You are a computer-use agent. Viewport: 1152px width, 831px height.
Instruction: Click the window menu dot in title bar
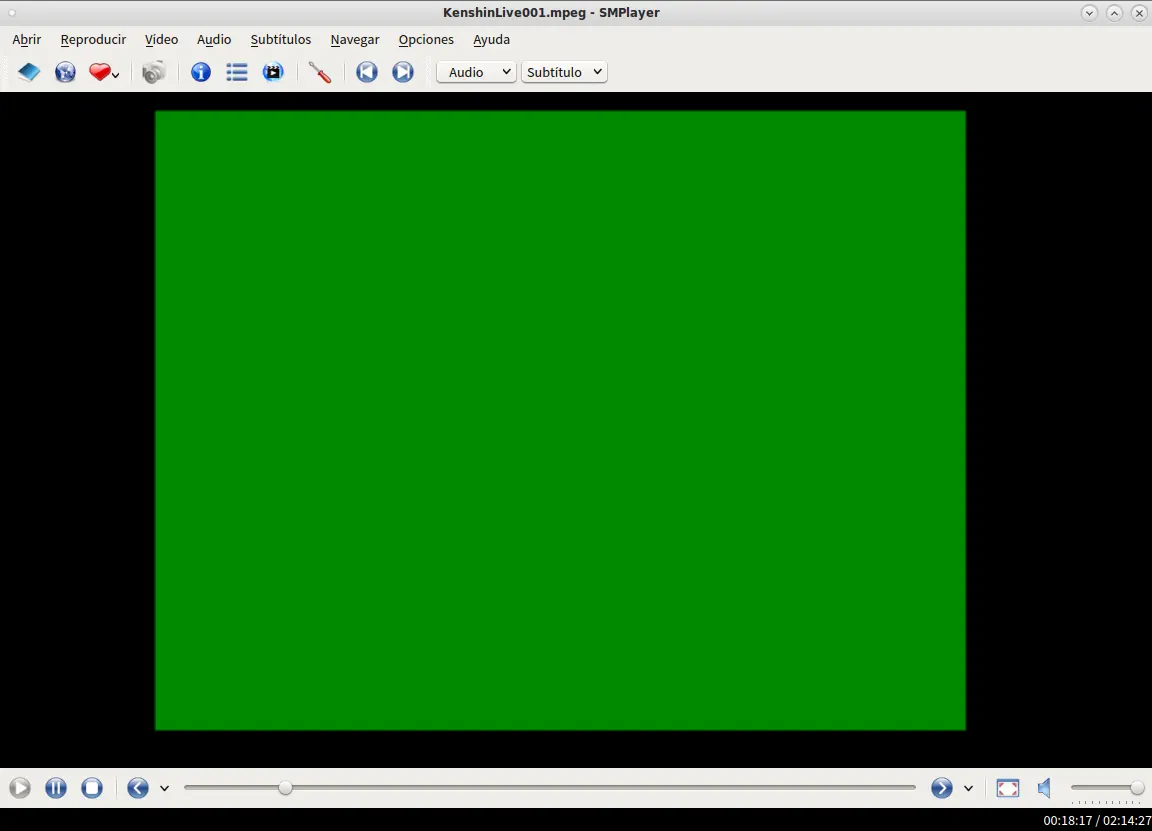pos(12,12)
